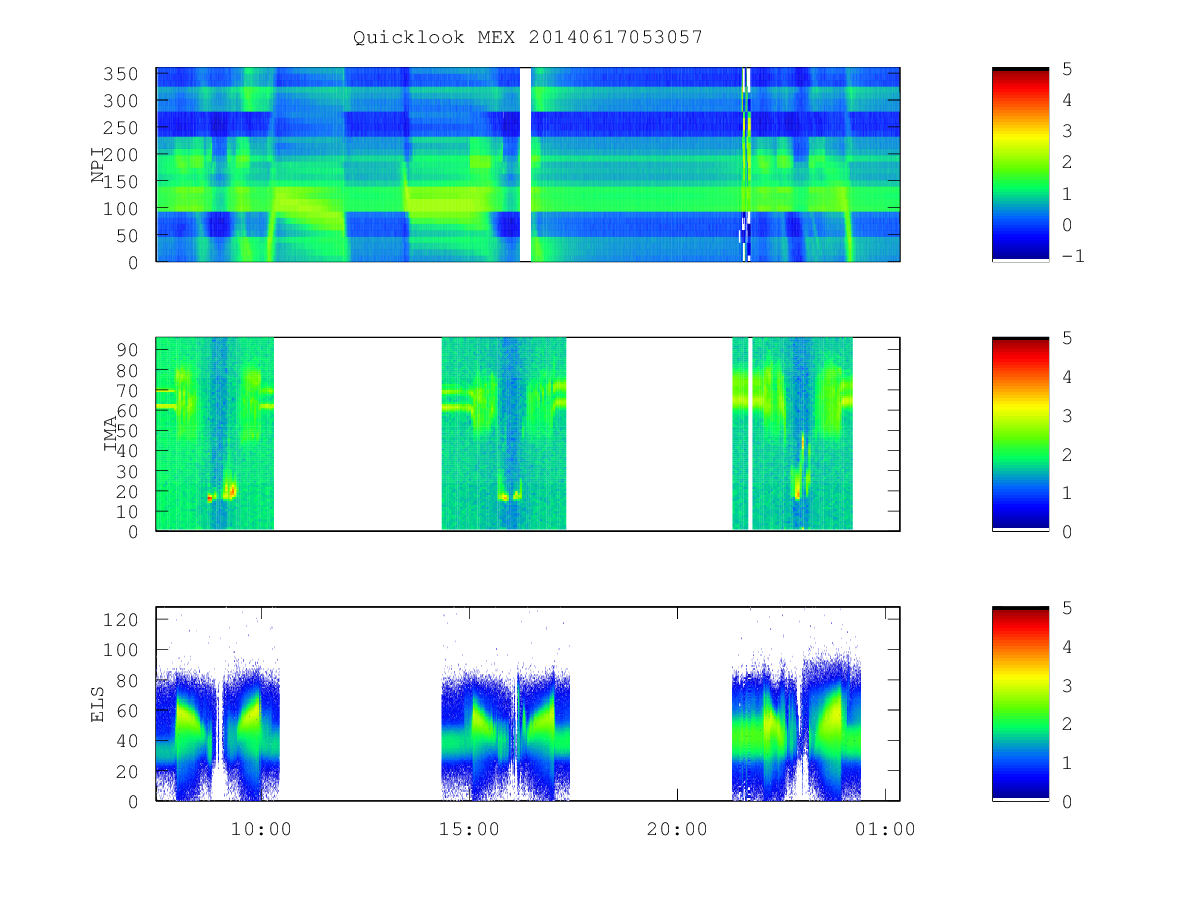
Task: Click the 20:00 time tick label
Action: pyautogui.click(x=677, y=829)
